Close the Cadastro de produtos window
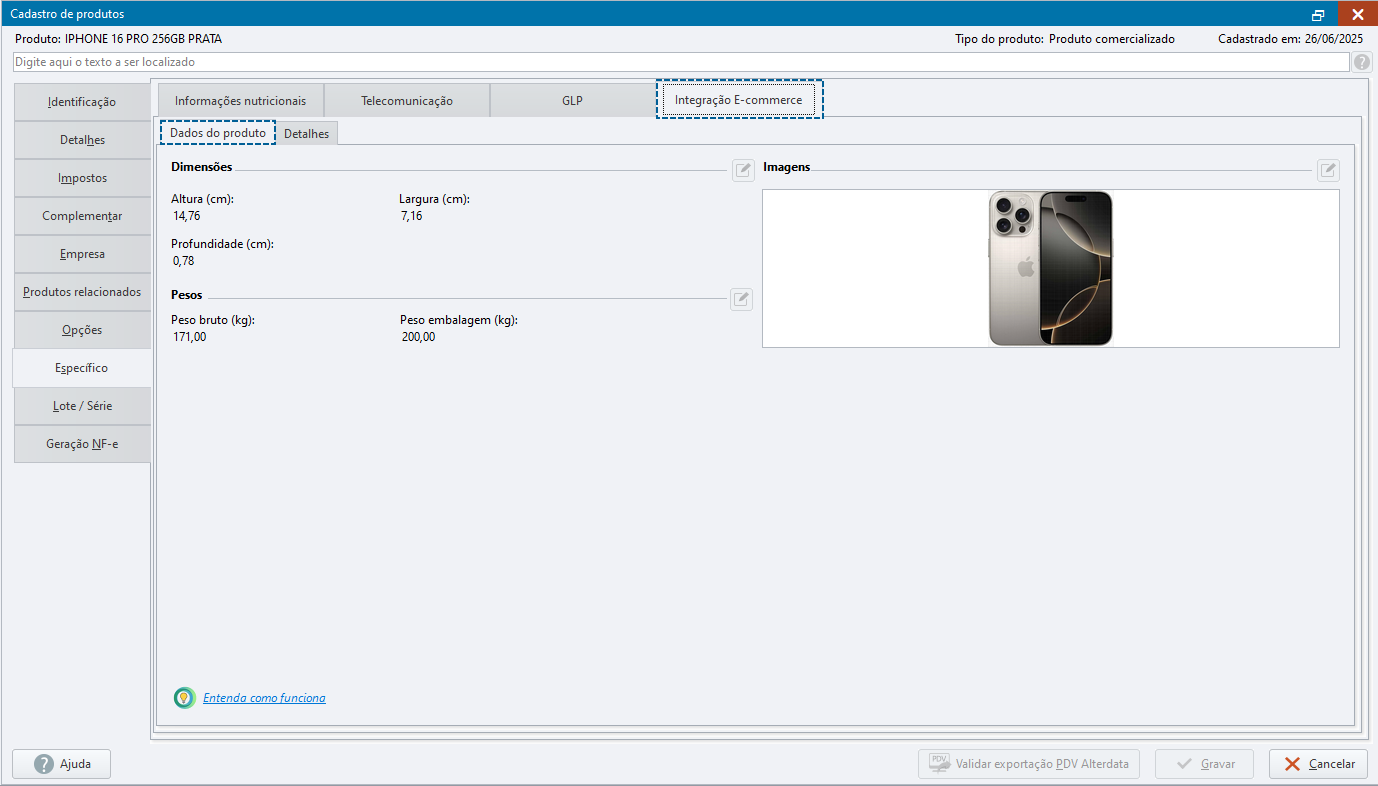Viewport: 1378px width, 786px height. point(1357,14)
